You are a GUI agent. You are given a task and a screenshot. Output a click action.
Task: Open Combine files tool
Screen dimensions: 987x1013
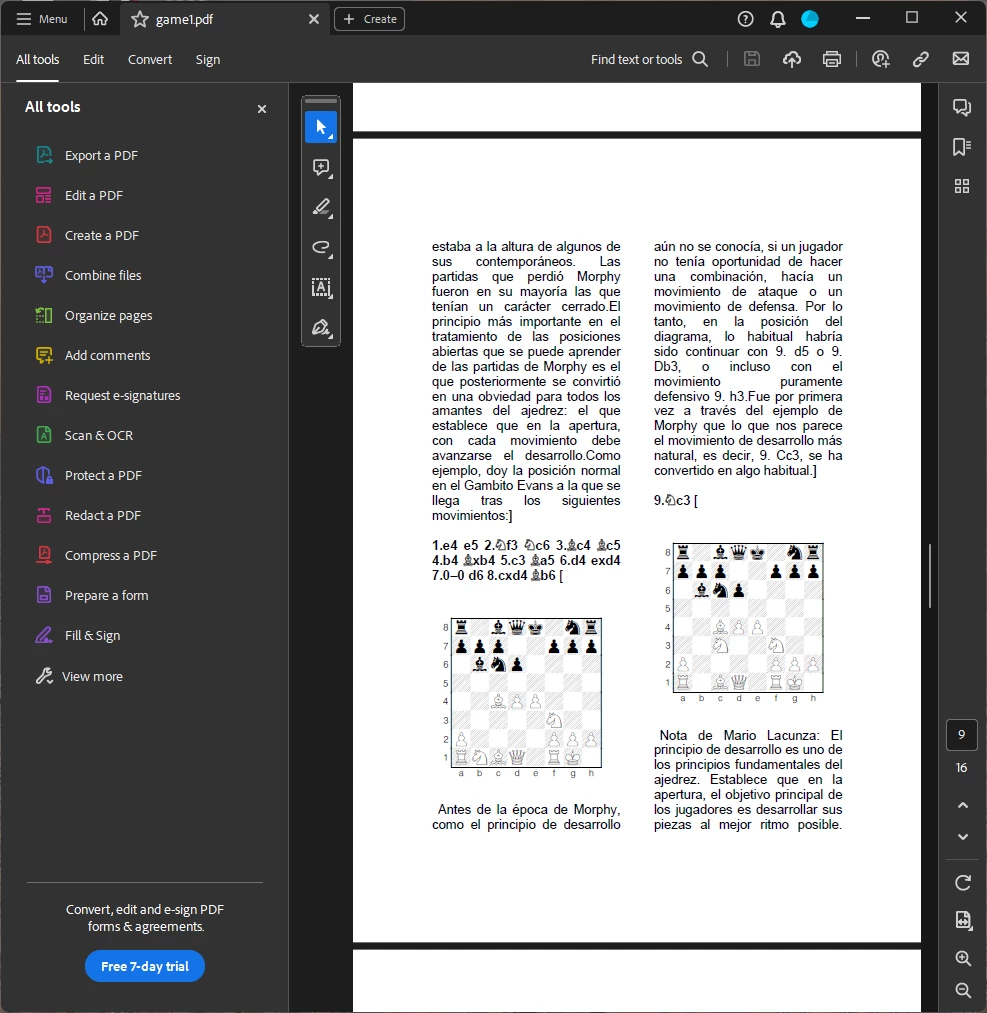click(x=88, y=276)
